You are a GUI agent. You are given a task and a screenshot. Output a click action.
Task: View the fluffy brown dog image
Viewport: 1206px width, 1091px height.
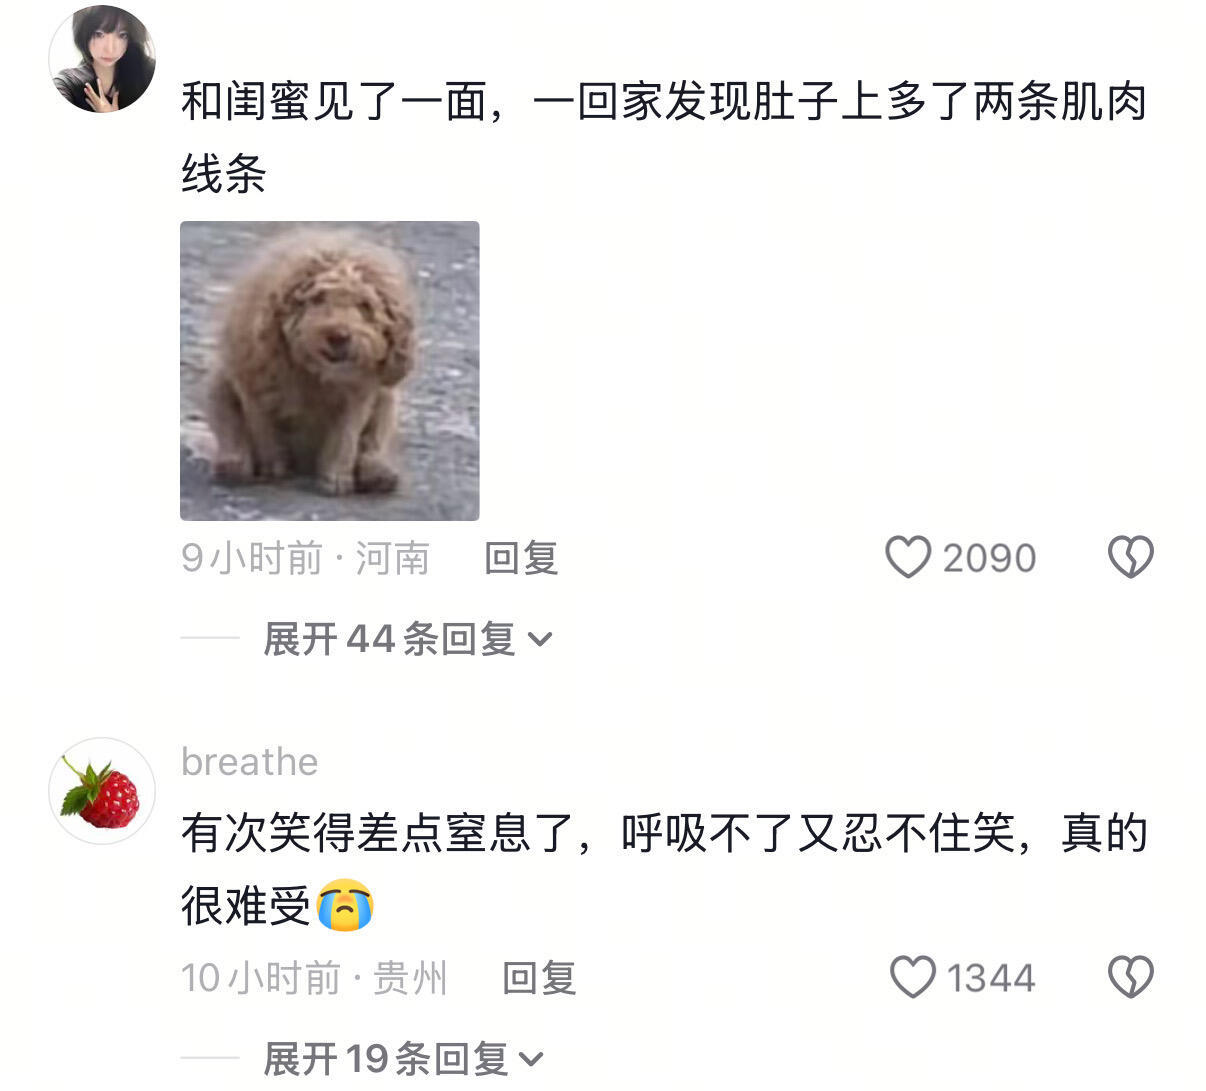pyautogui.click(x=330, y=371)
